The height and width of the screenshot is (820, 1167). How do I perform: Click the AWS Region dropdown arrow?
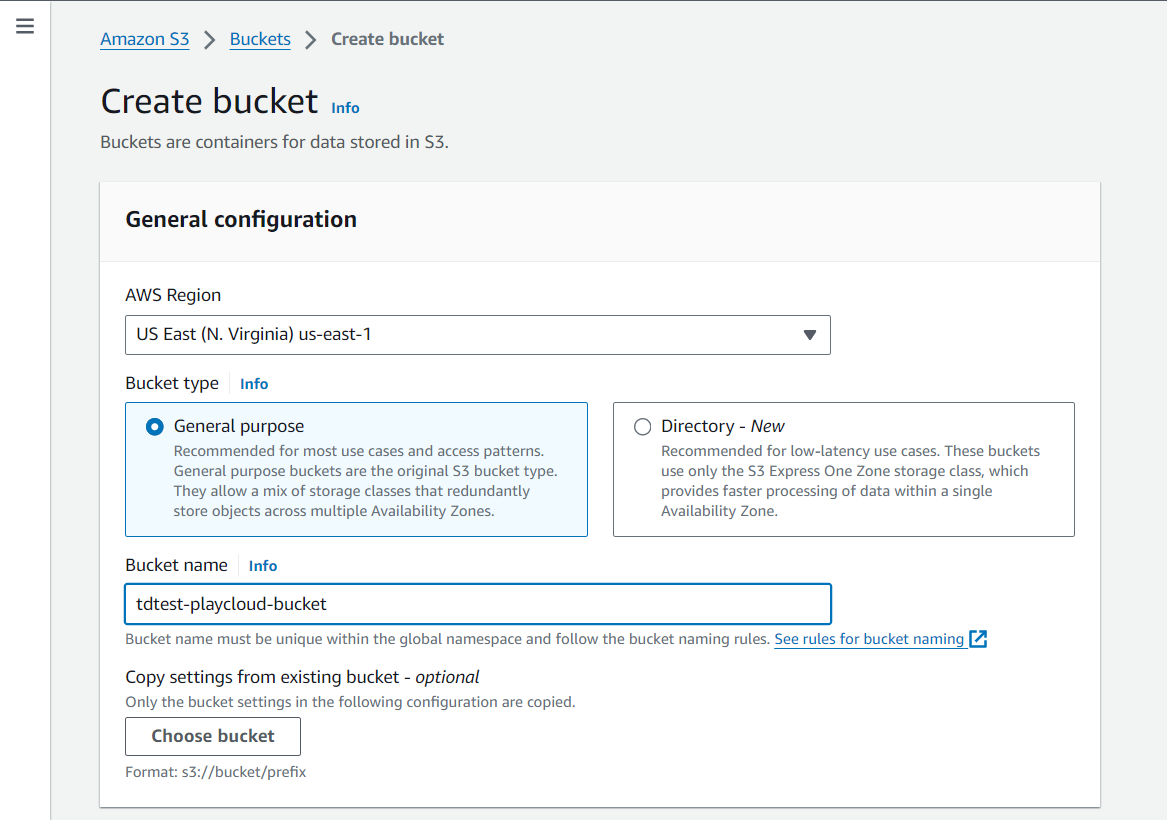pyautogui.click(x=810, y=335)
